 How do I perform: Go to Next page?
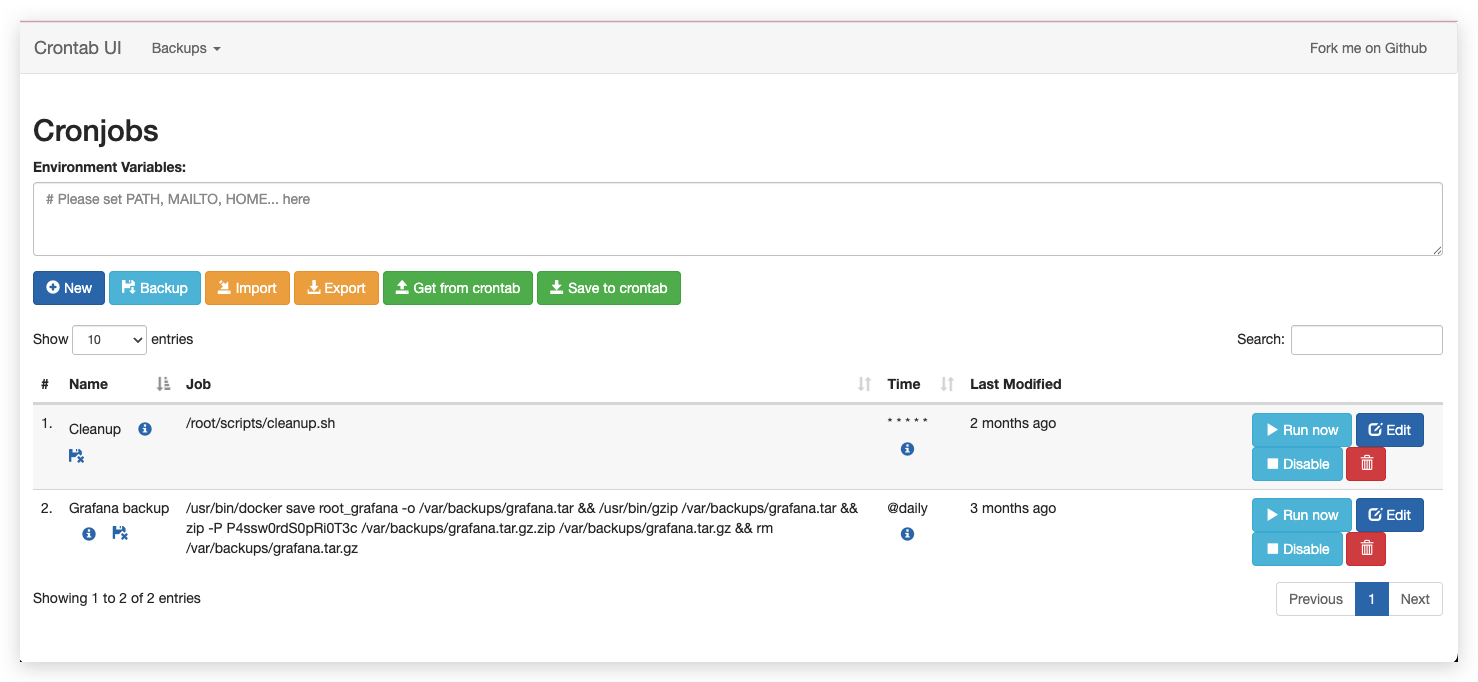(1415, 599)
